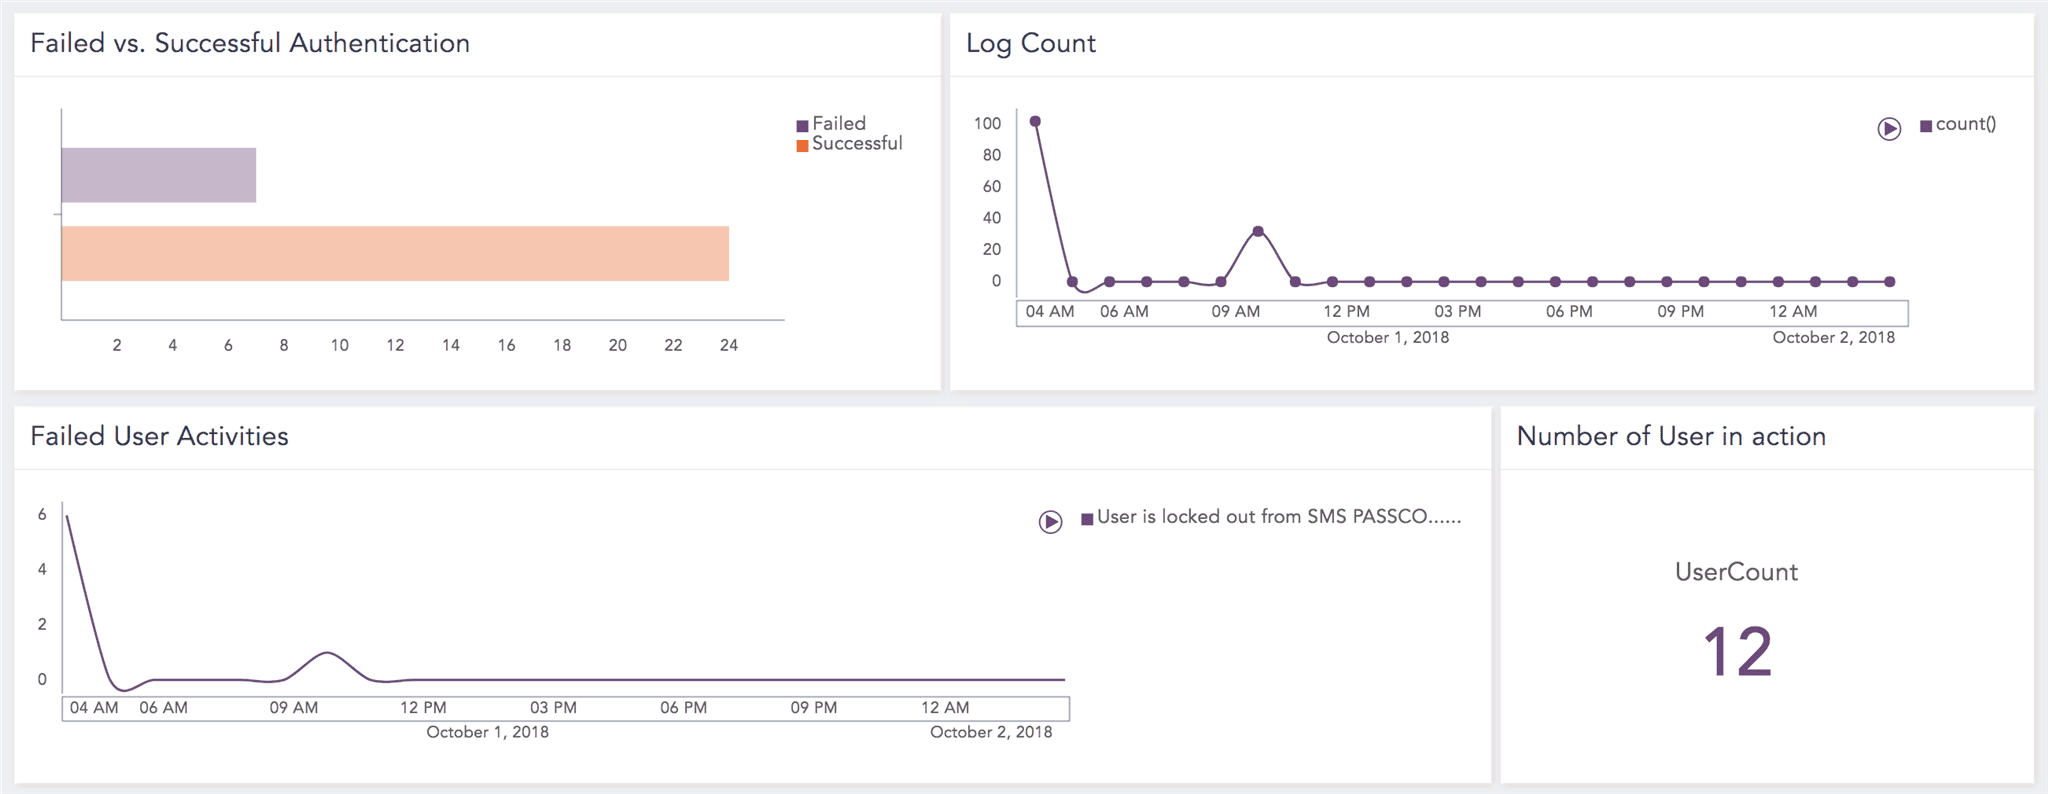Click the 'Number of User in action' title

(x=1670, y=436)
